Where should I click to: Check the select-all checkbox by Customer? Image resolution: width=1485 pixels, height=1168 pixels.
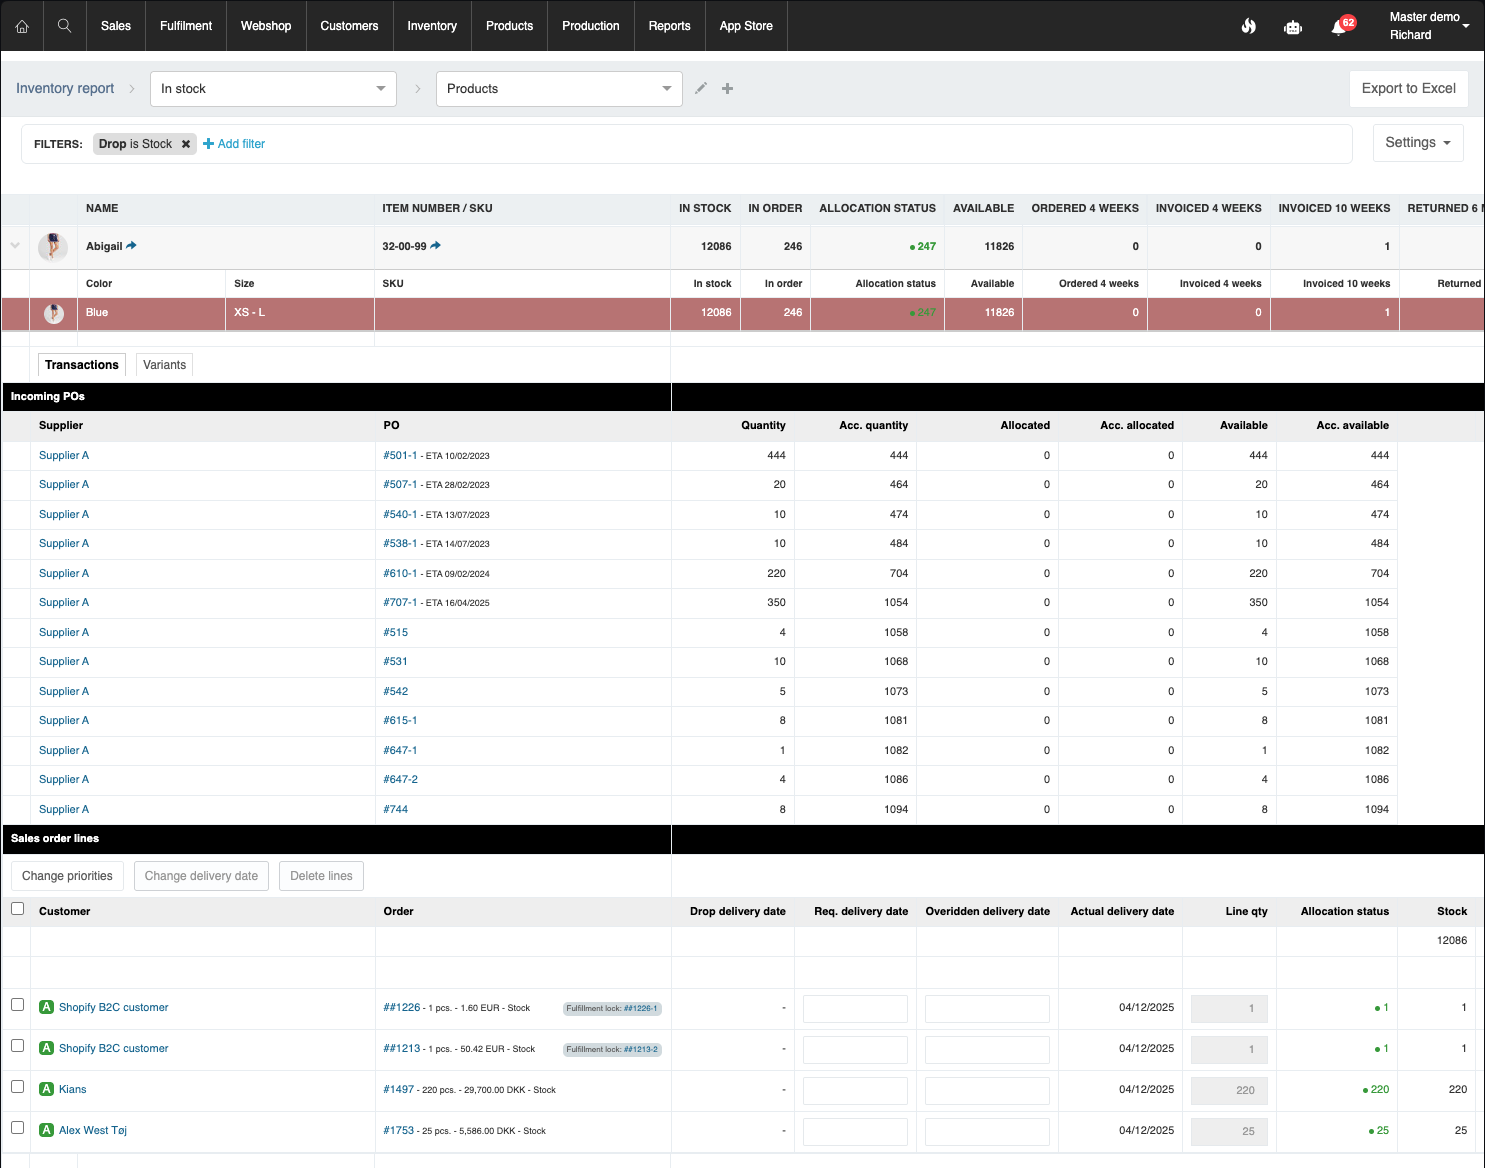17,909
